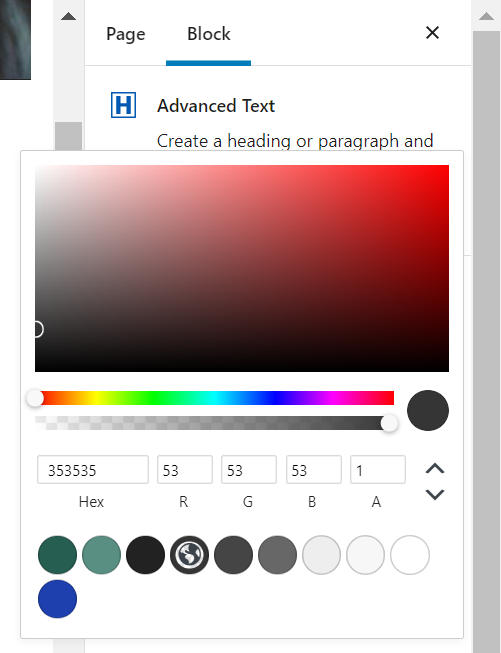Click the up chevron to change color format
The height and width of the screenshot is (653, 501).
[x=435, y=469]
